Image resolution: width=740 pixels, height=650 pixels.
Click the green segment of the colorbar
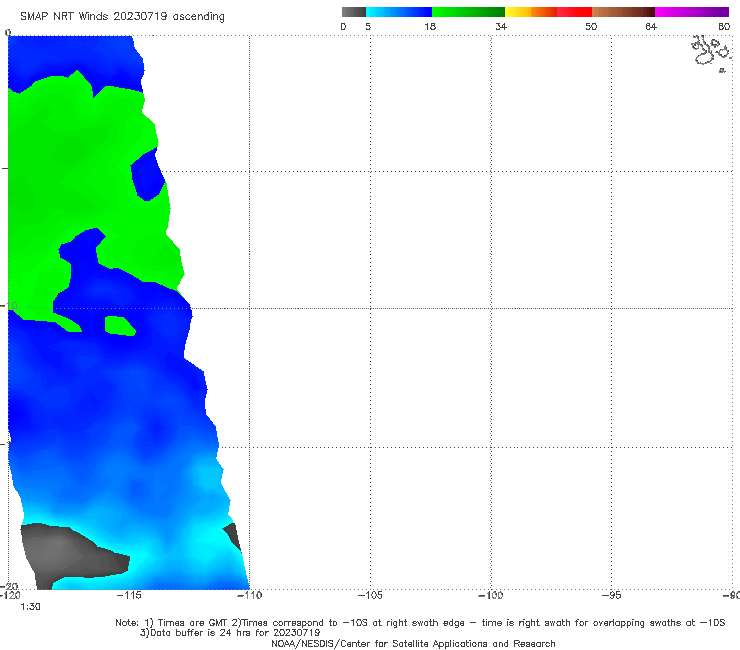point(468,12)
